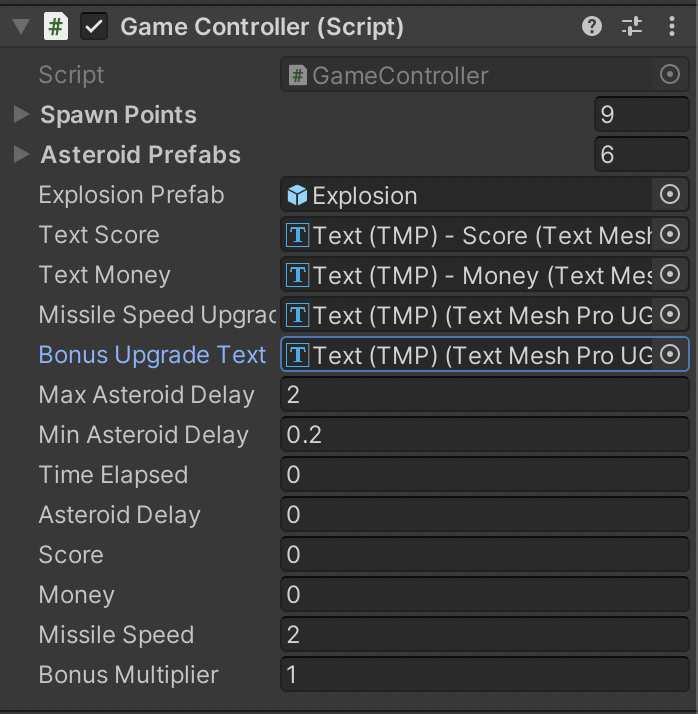Open the component presets slider icon
The width and height of the screenshot is (698, 714).
coord(632,27)
